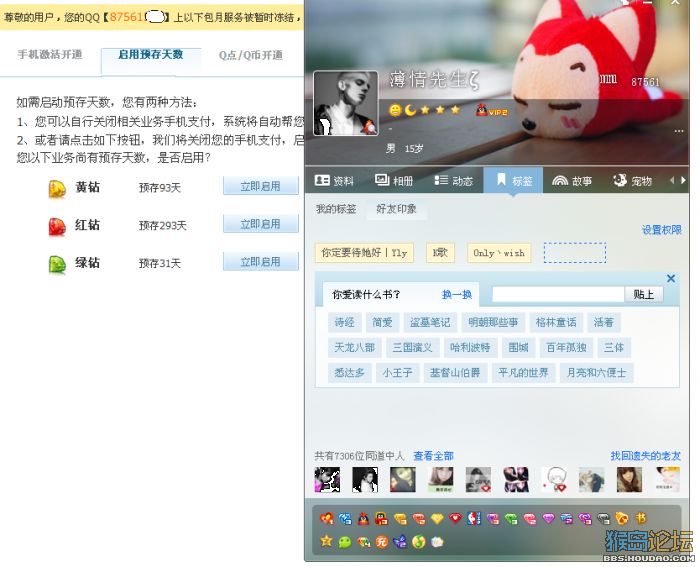
Task: Pick the 诗经 suggested tag
Action: (345, 322)
